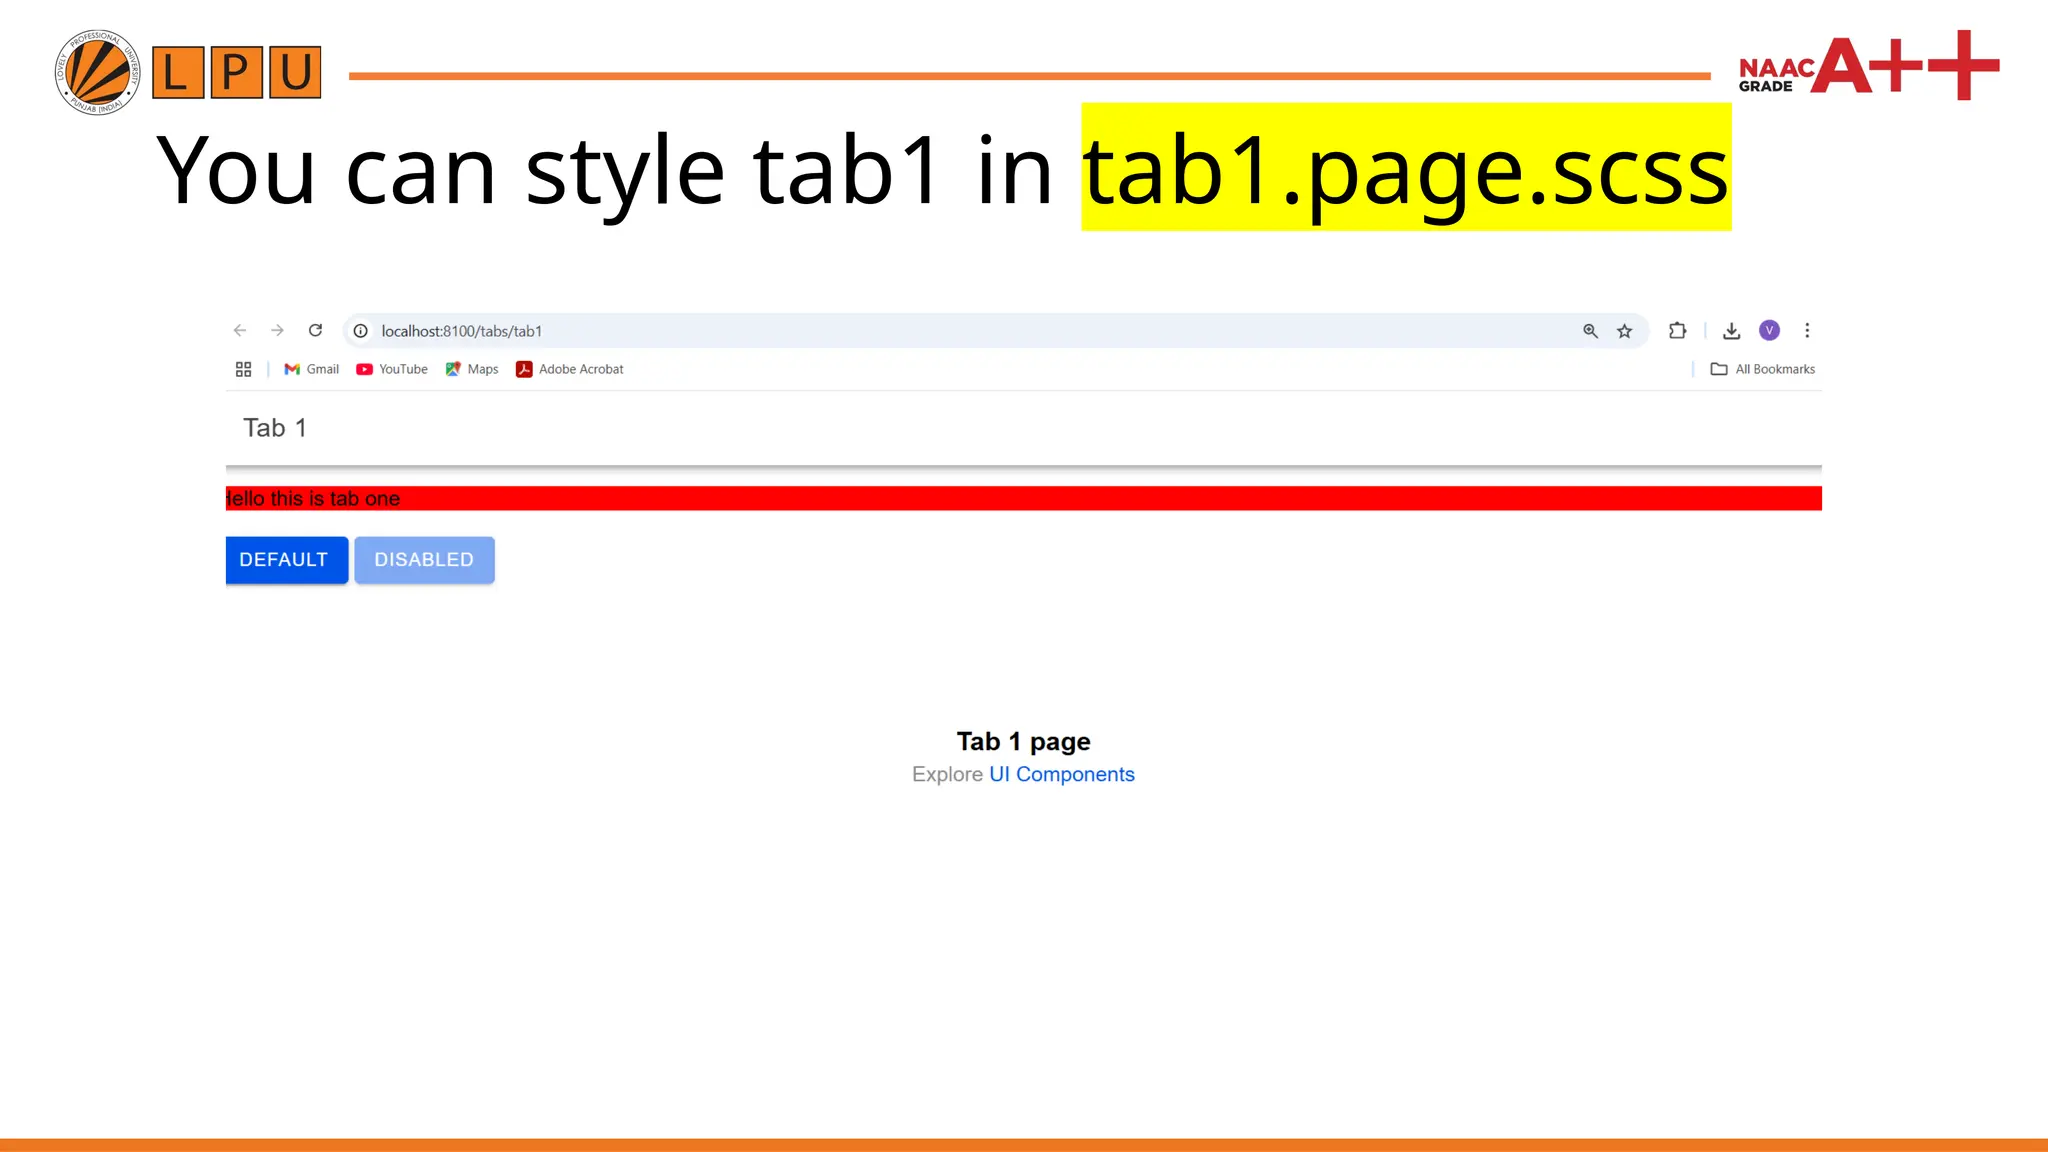Open the Adobe Acrobat bookmark
2048x1152 pixels.
click(x=570, y=369)
